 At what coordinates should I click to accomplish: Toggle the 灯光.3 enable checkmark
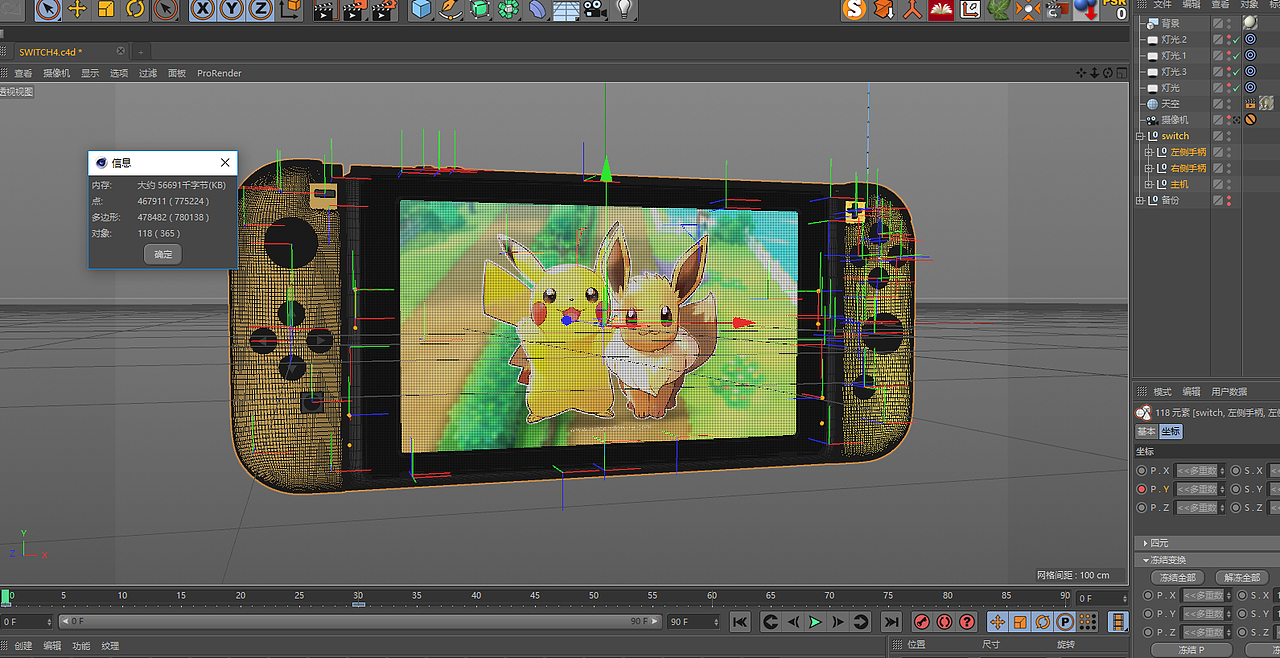(x=1236, y=72)
